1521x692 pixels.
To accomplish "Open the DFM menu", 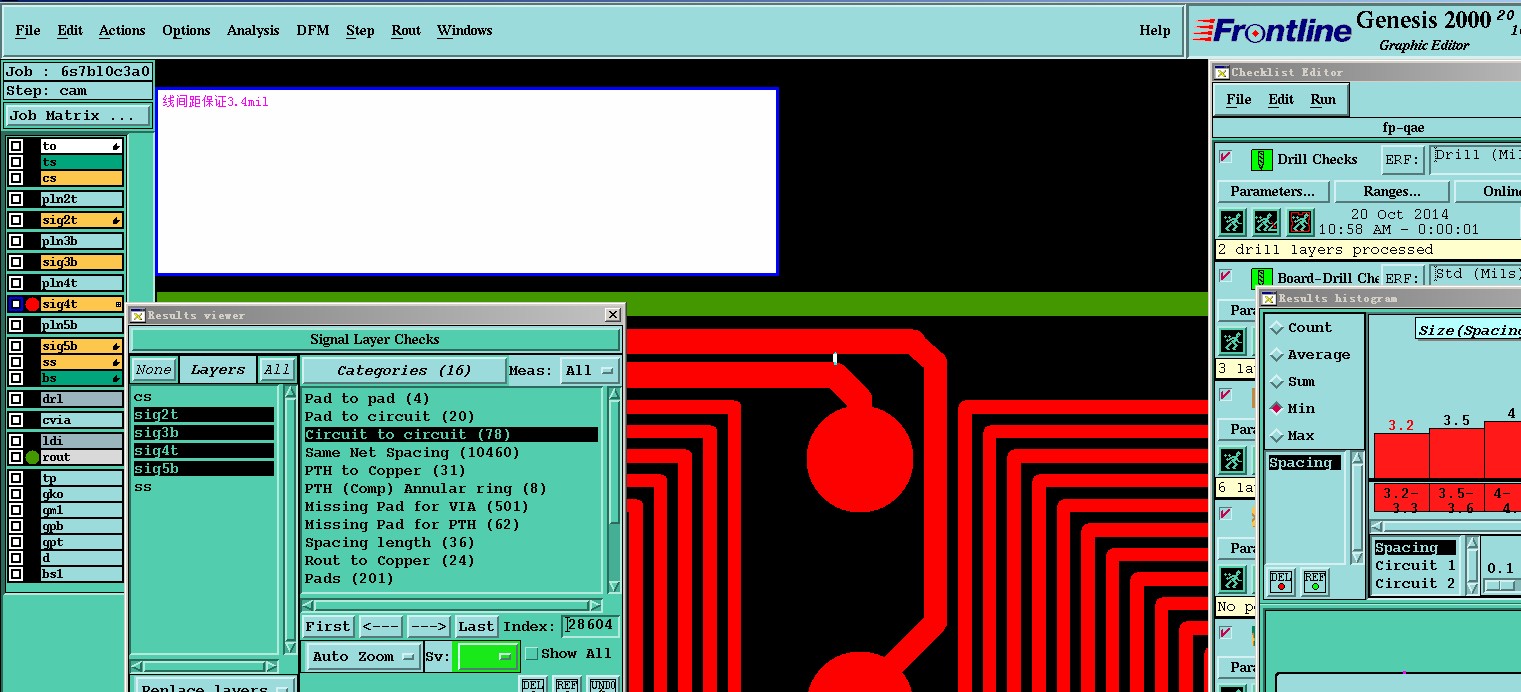I will click(x=313, y=30).
